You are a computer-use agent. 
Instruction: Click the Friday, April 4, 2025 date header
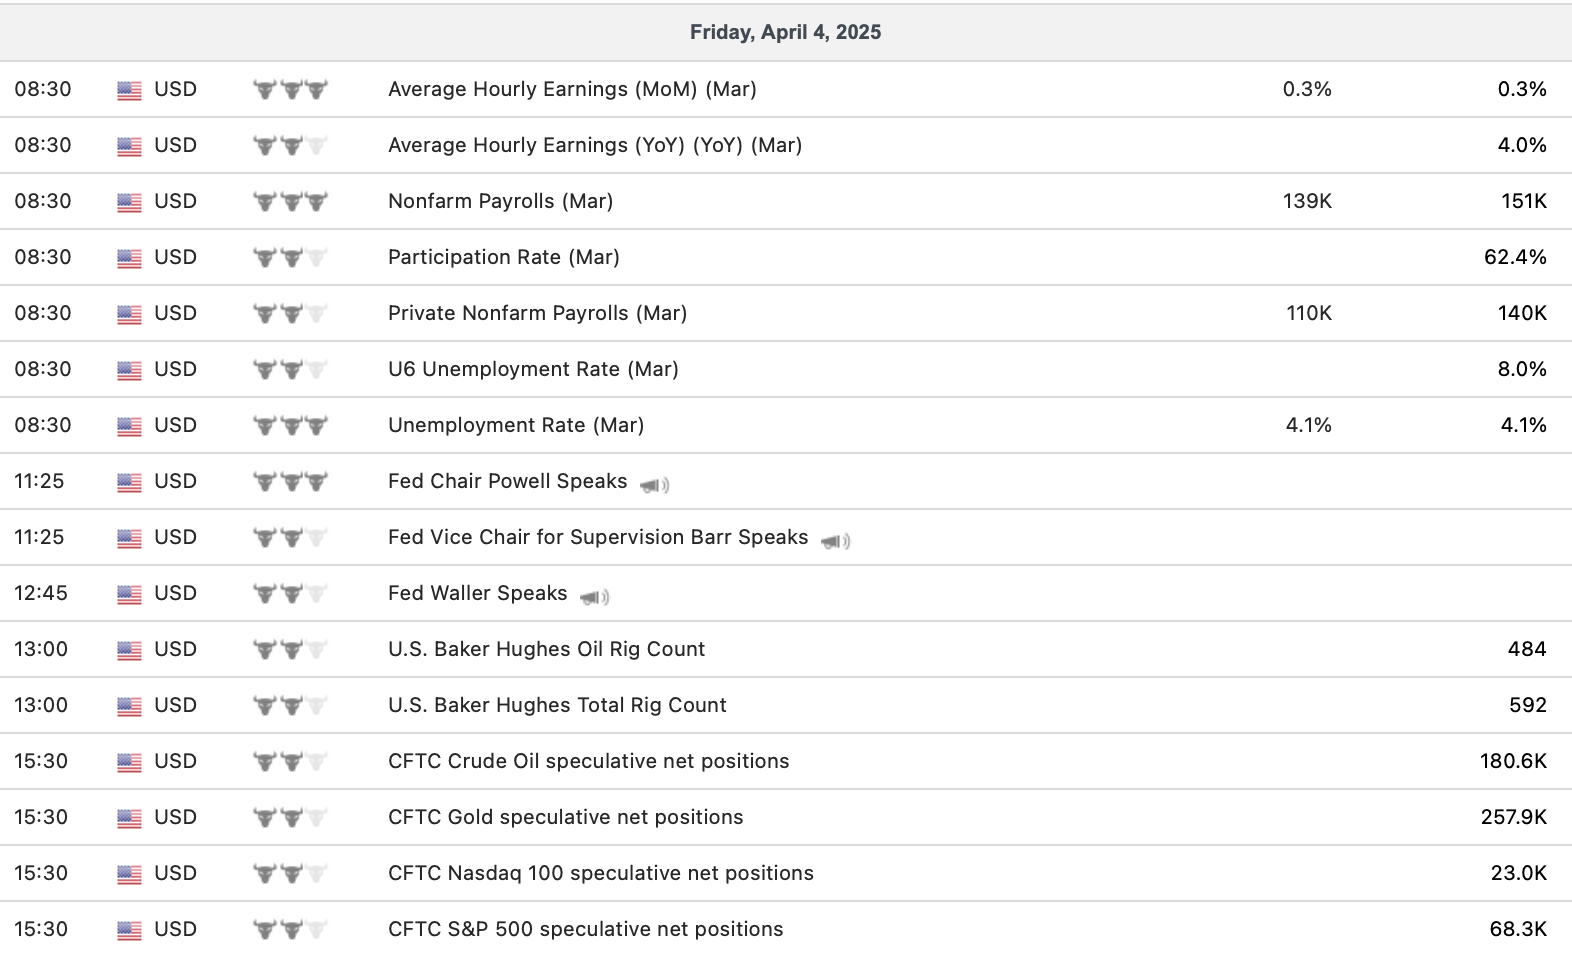pyautogui.click(x=785, y=32)
